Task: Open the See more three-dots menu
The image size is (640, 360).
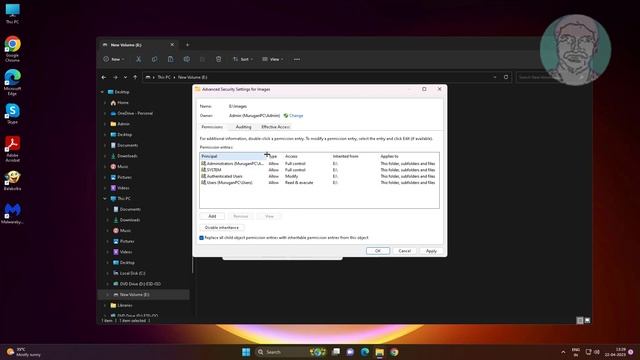Action: [x=297, y=59]
